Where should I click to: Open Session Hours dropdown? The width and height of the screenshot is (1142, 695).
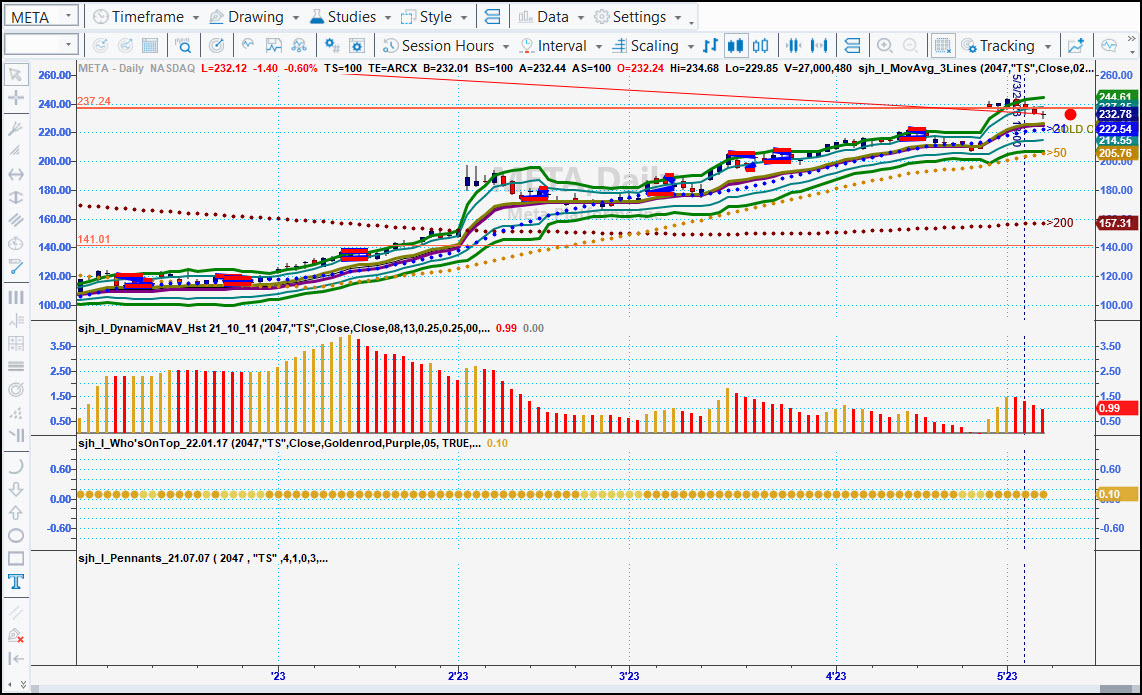pos(446,46)
